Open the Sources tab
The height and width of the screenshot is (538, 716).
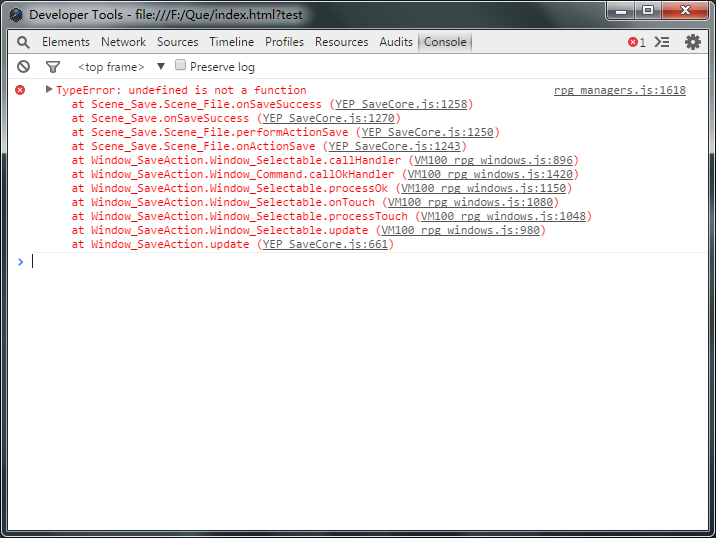(x=178, y=42)
